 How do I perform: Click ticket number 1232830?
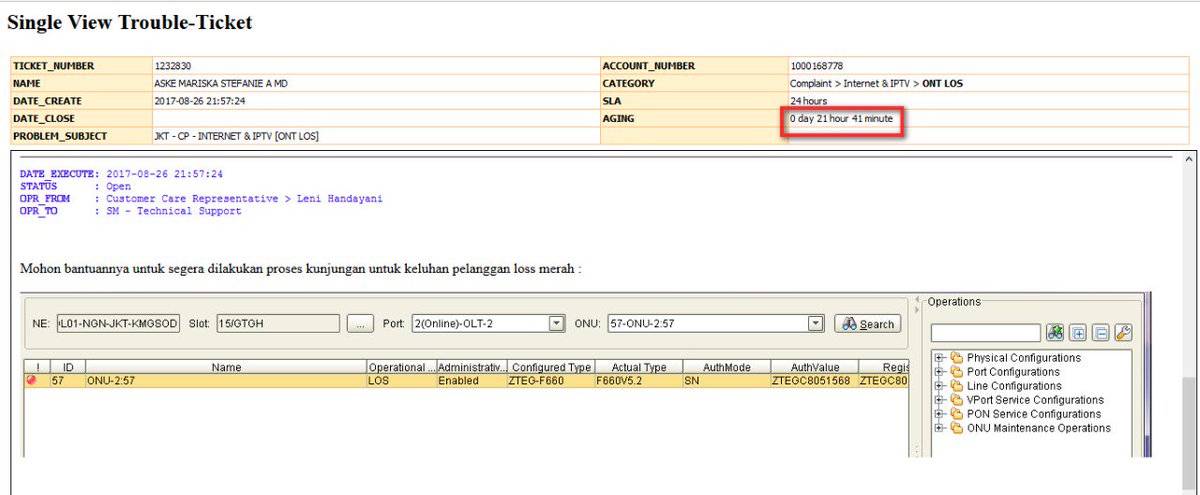coord(175,66)
